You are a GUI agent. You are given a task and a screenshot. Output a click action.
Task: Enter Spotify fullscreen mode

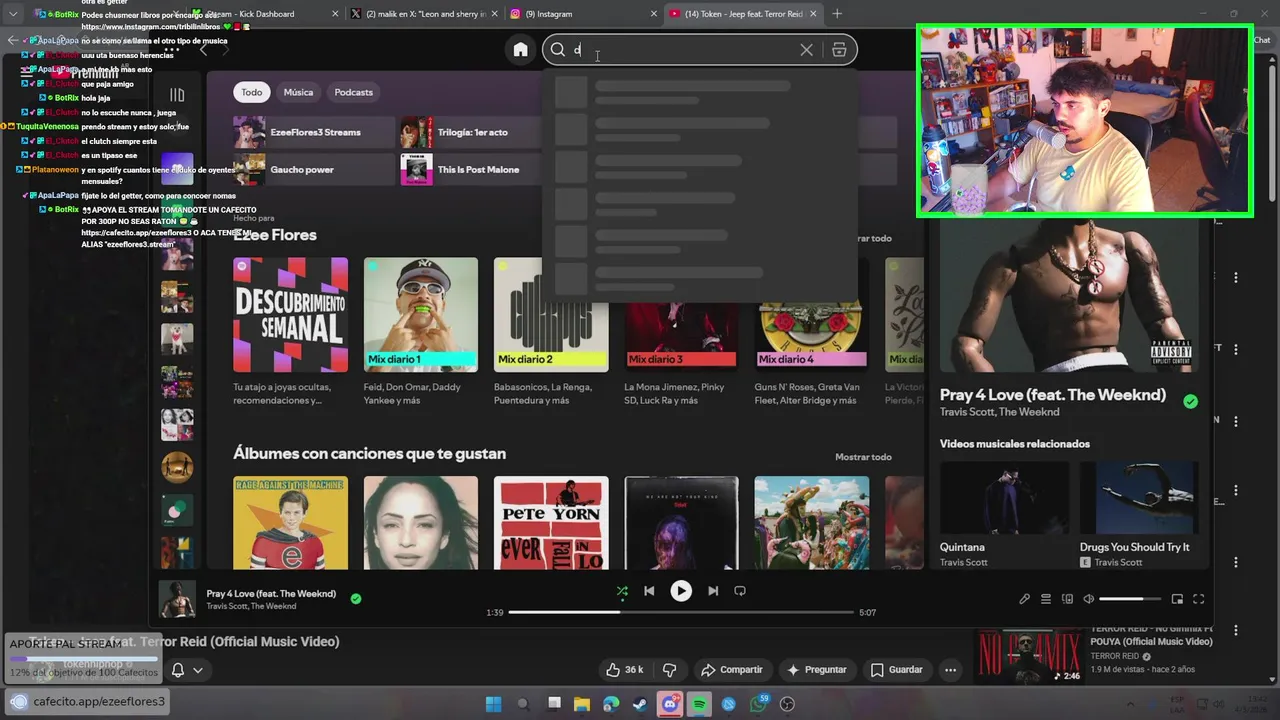(x=1198, y=599)
